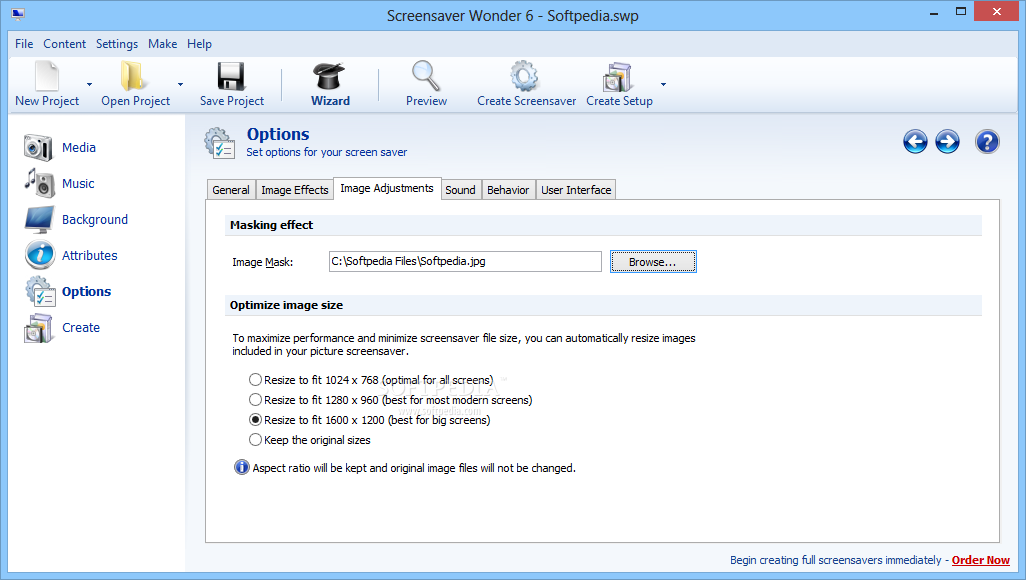Image resolution: width=1026 pixels, height=580 pixels.
Task: Click the Order Now link
Action: [980, 560]
